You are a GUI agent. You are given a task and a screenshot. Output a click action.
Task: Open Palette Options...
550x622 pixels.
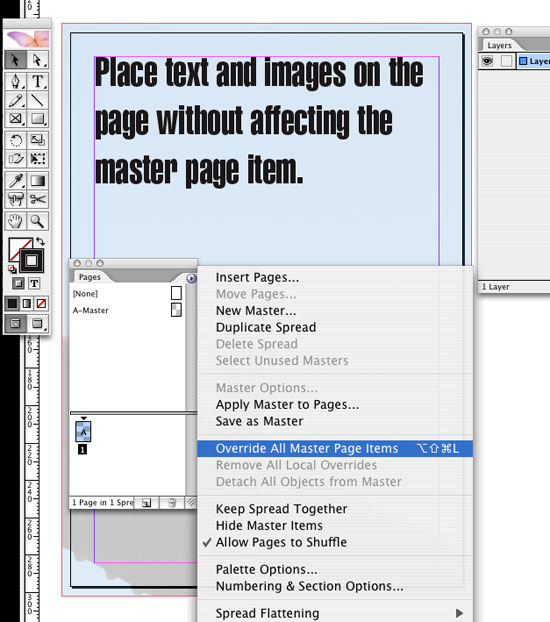335,570
